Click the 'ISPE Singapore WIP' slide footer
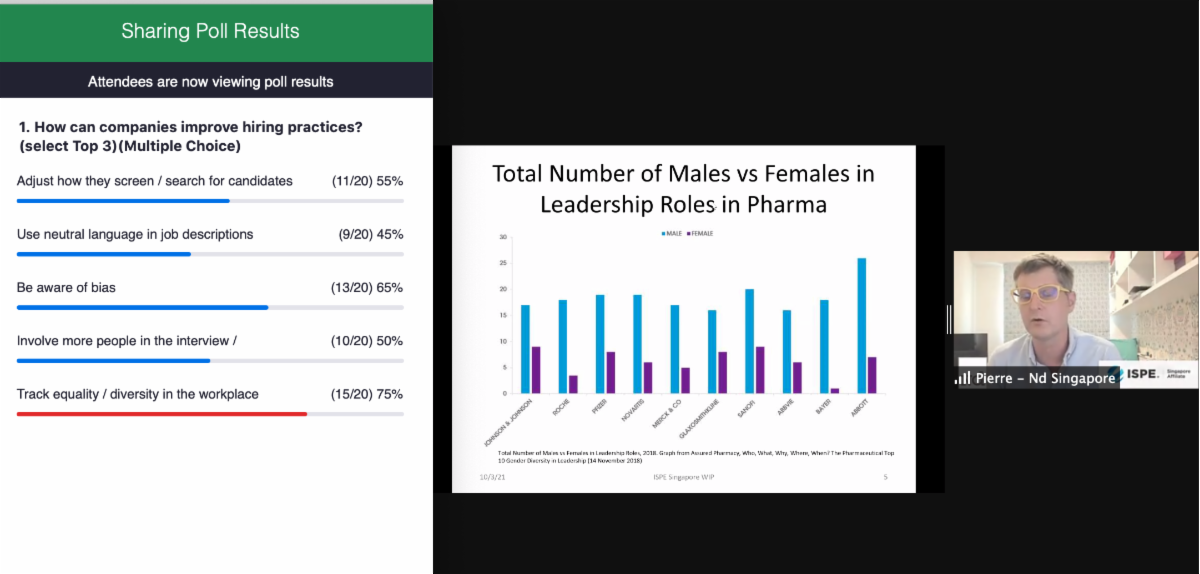Screen dimensions: 1200x574 pos(683,477)
